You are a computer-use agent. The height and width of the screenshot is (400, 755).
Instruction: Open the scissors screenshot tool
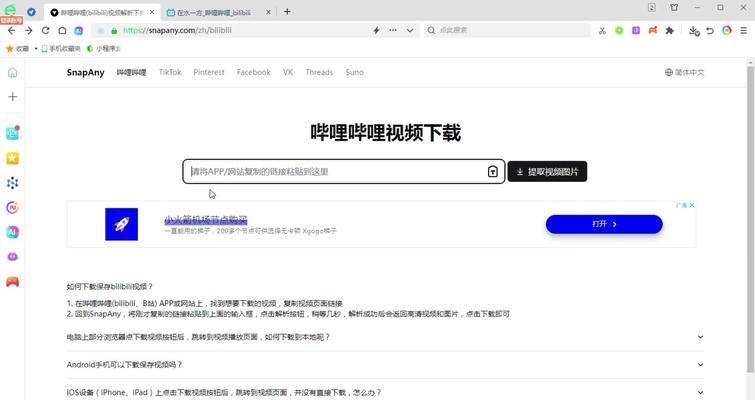[602, 30]
